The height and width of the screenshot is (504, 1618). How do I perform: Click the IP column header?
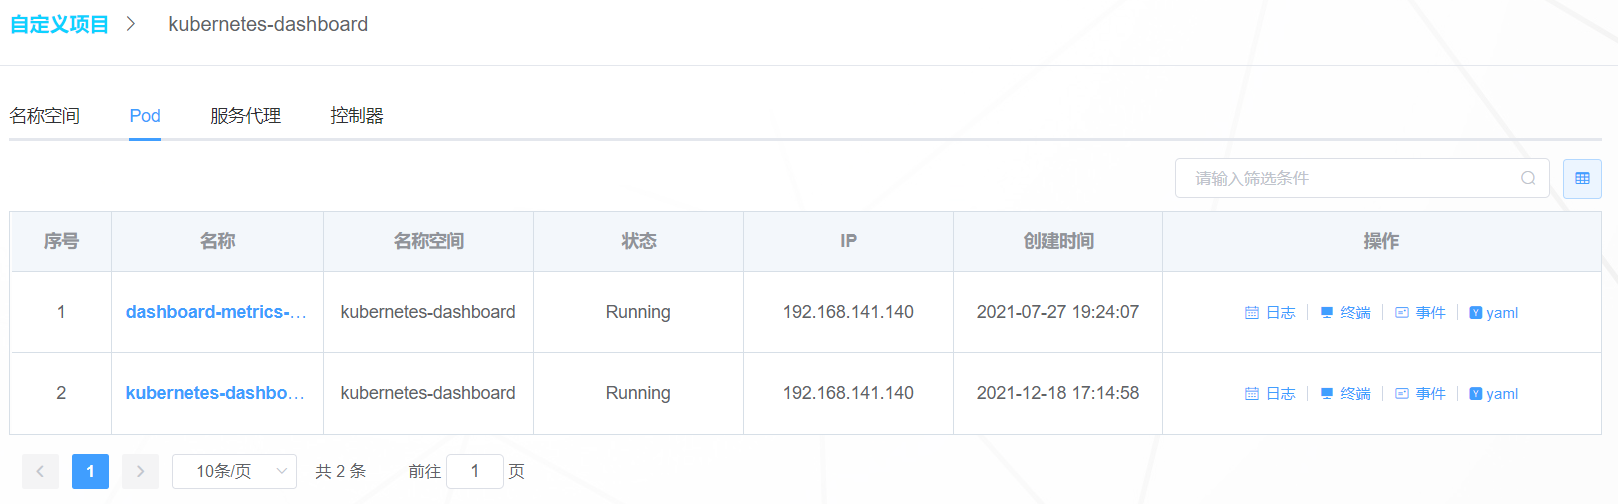tap(848, 241)
